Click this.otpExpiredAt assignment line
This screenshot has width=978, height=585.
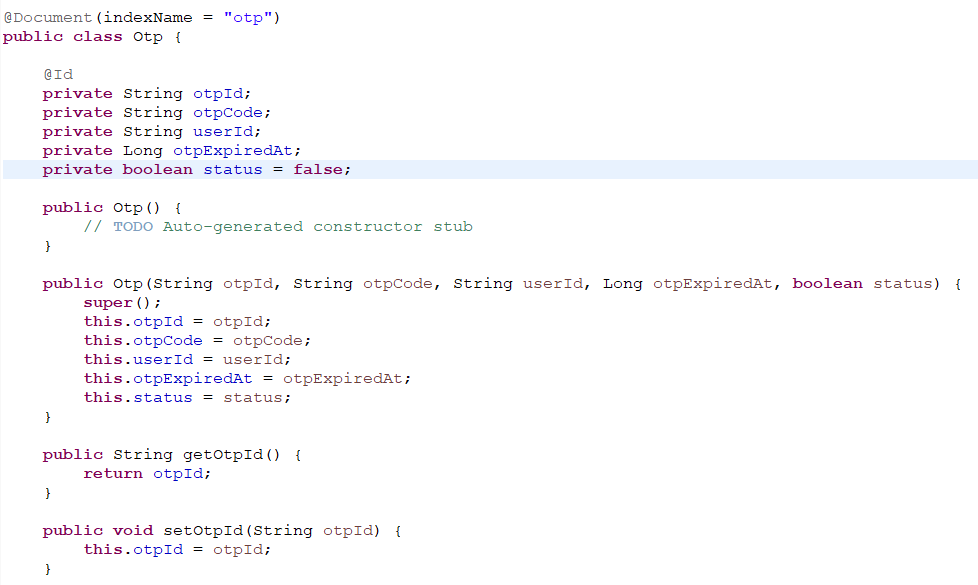pos(248,379)
